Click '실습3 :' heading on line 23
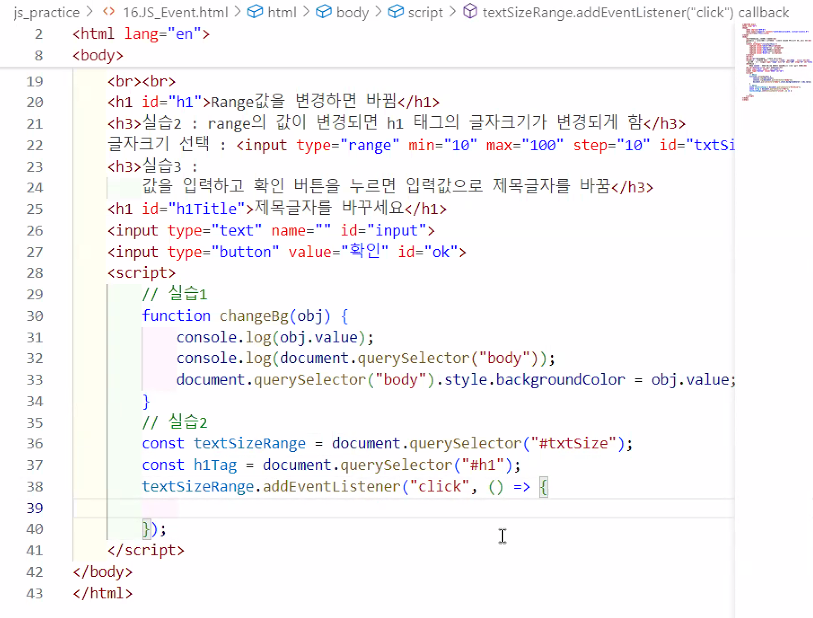813x618 pixels. point(170,166)
